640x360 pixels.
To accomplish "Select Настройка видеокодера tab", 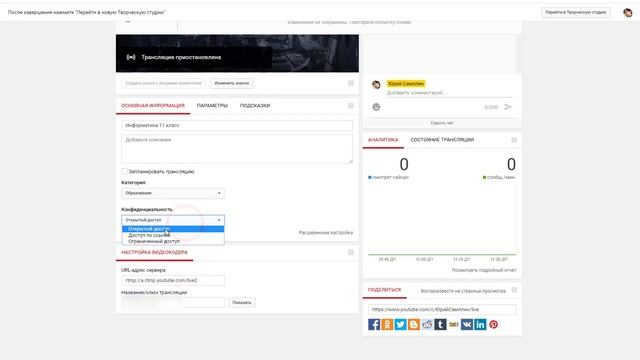I will pos(154,252).
